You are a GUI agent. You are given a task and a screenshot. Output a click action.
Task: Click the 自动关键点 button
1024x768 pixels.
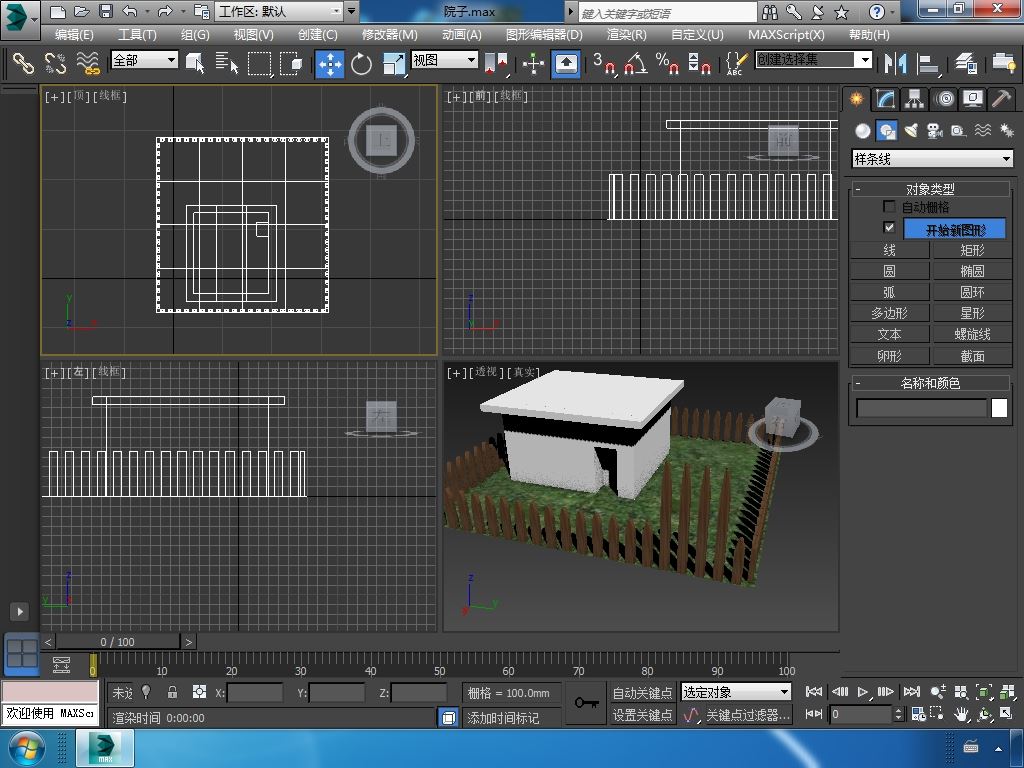pyautogui.click(x=642, y=692)
